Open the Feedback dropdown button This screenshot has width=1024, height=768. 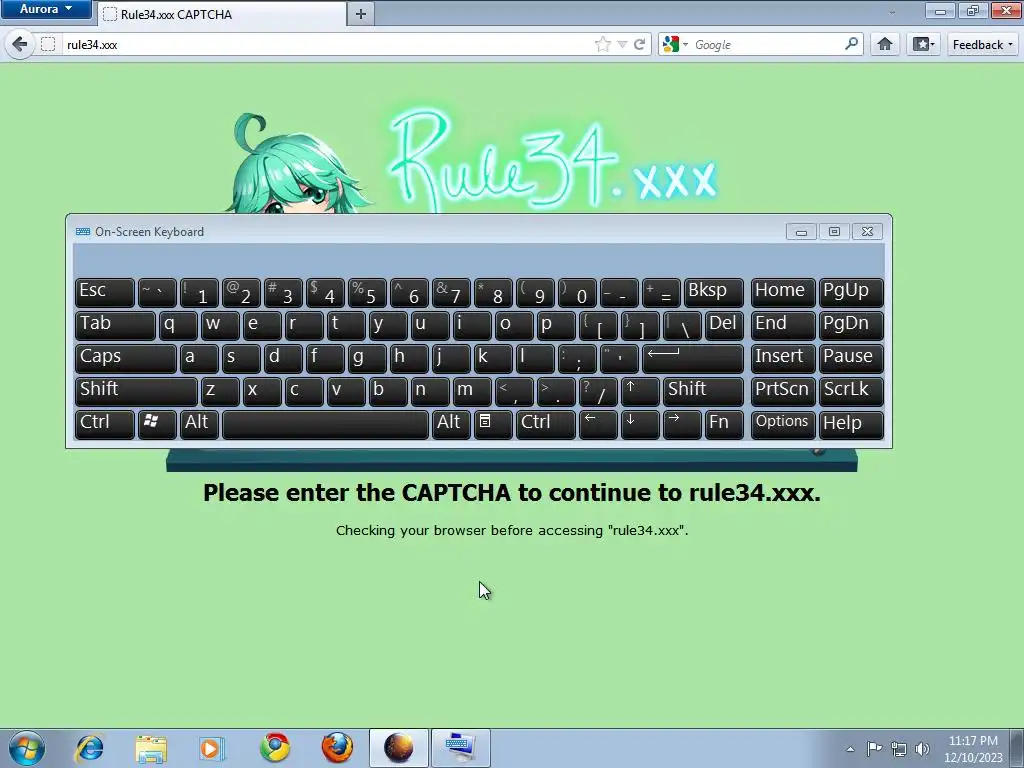[x=982, y=44]
